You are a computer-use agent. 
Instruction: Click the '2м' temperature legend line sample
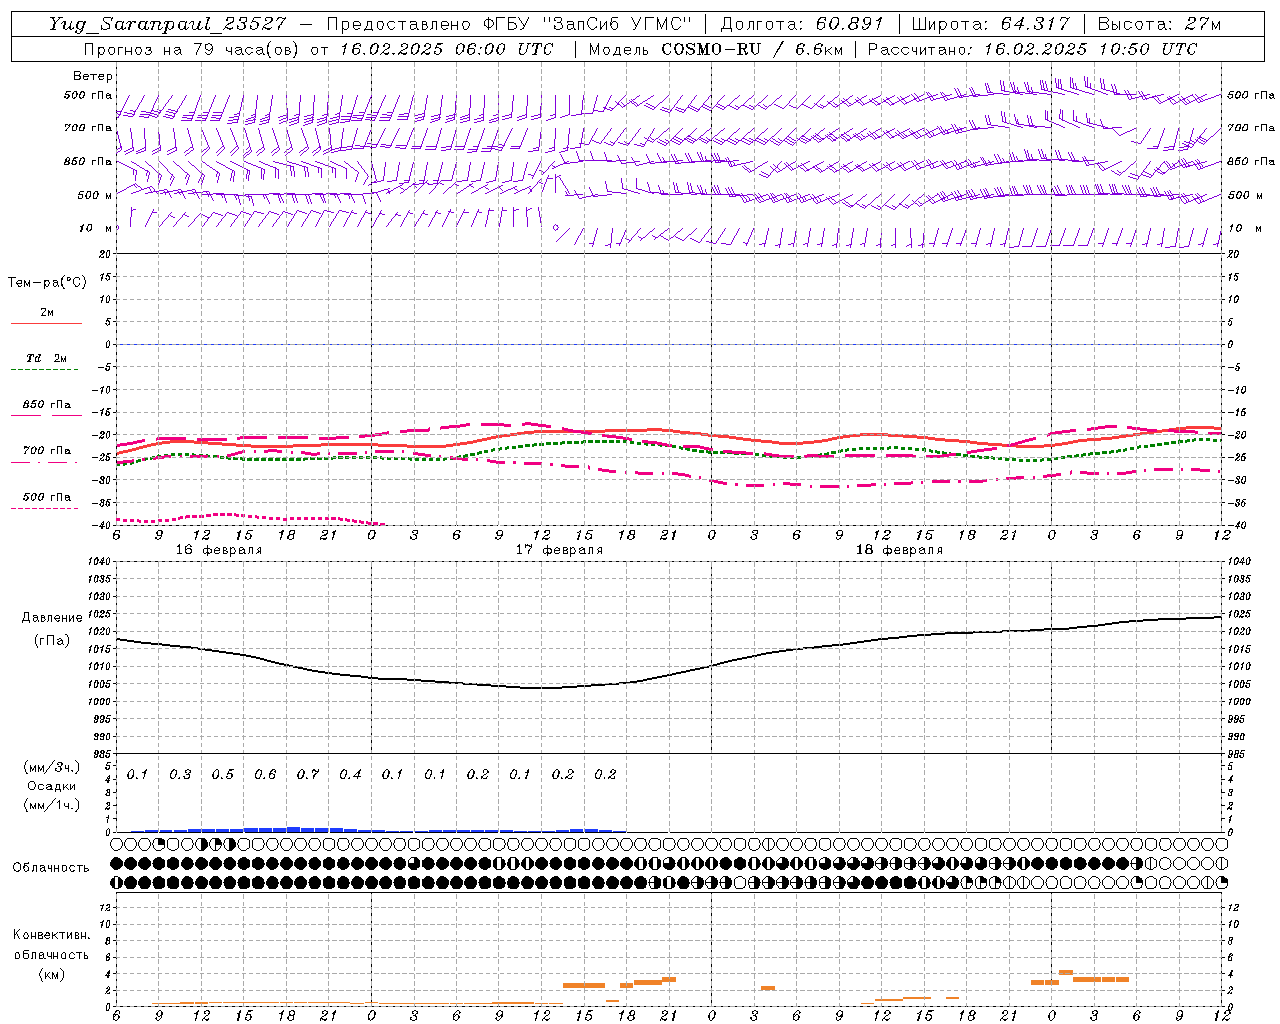46,323
